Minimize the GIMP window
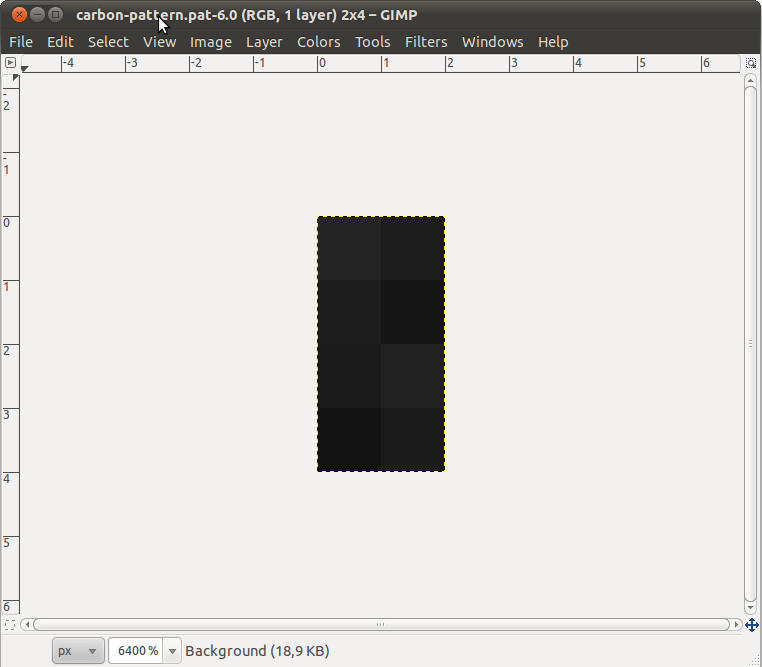 [x=37, y=15]
